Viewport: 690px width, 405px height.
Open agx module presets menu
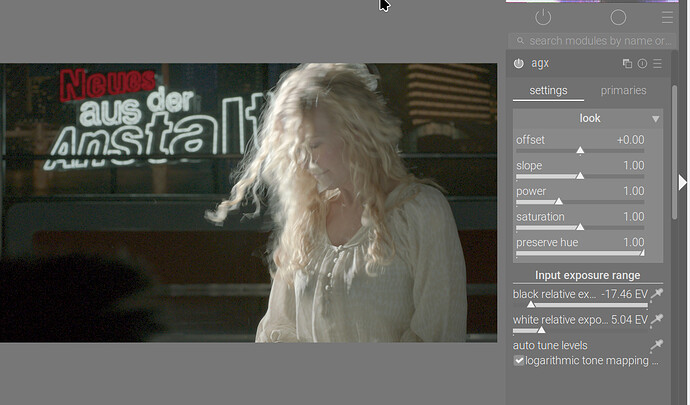tap(657, 63)
